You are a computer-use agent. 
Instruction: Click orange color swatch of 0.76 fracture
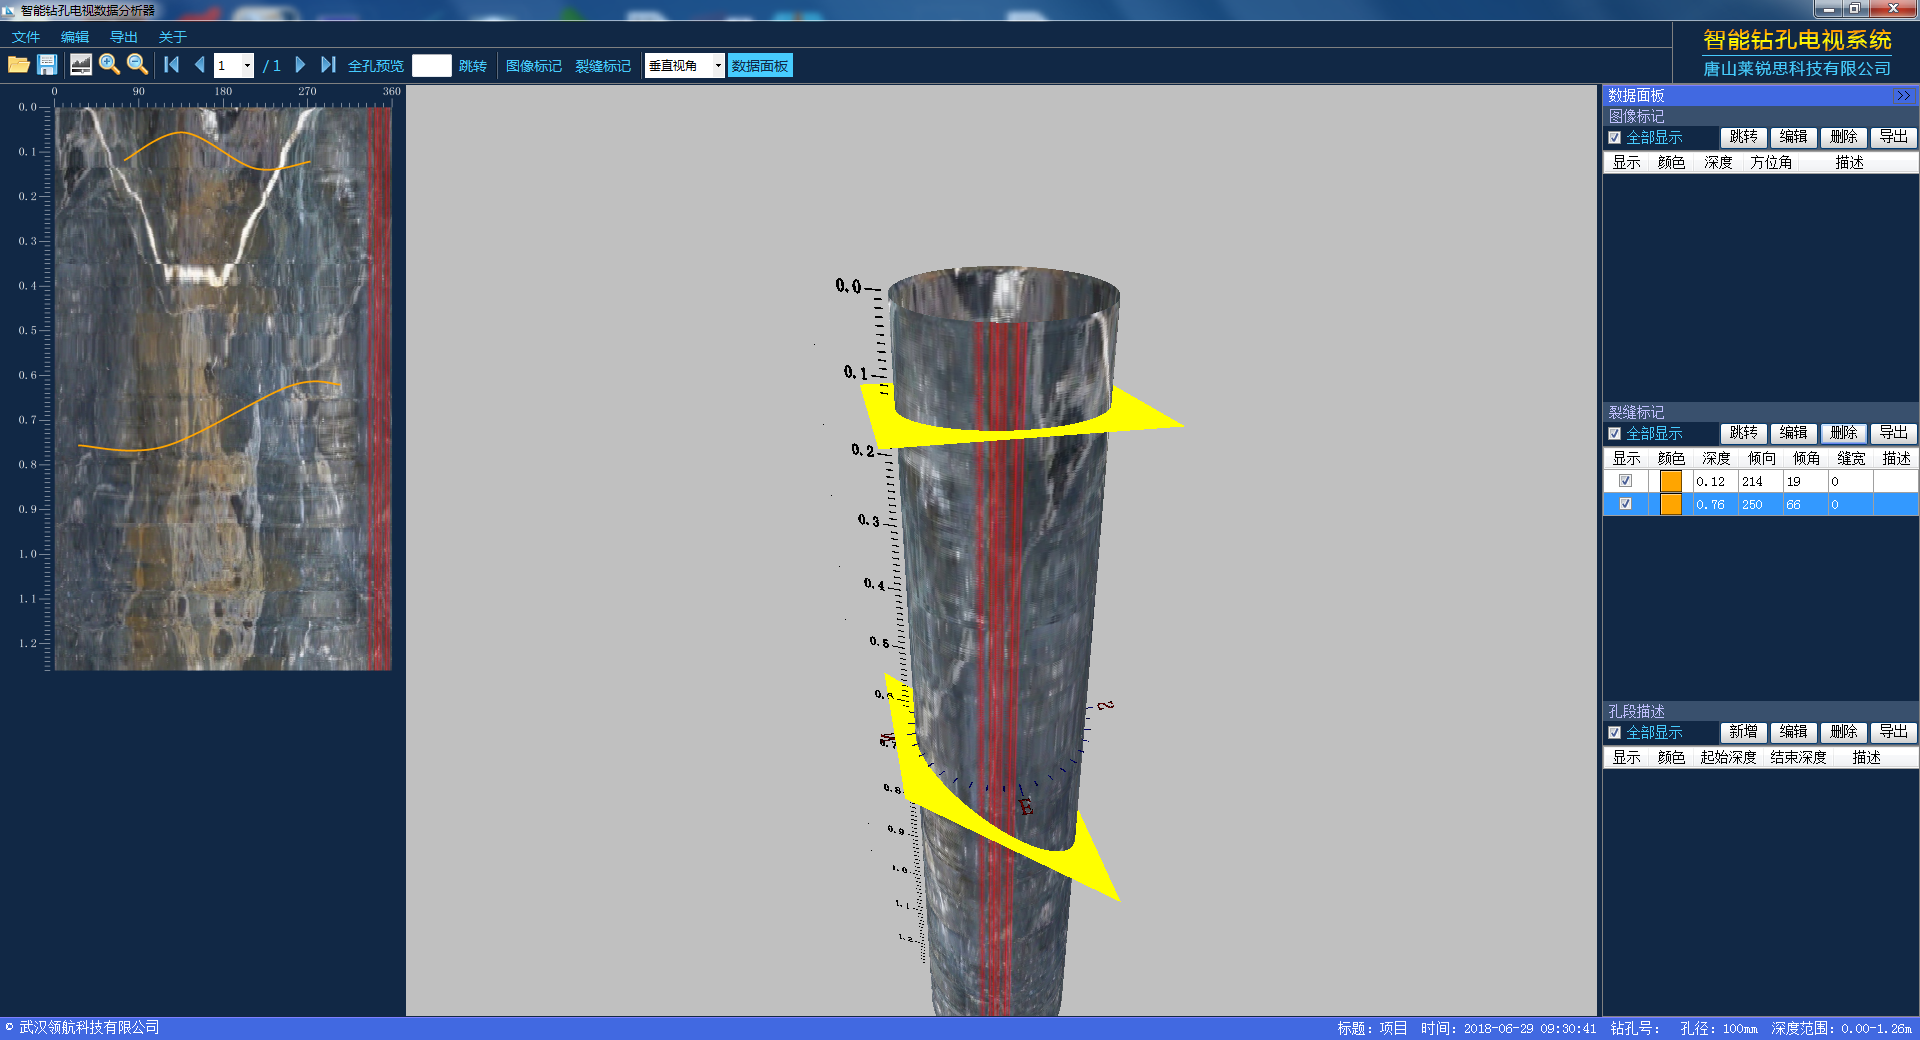tap(1670, 505)
